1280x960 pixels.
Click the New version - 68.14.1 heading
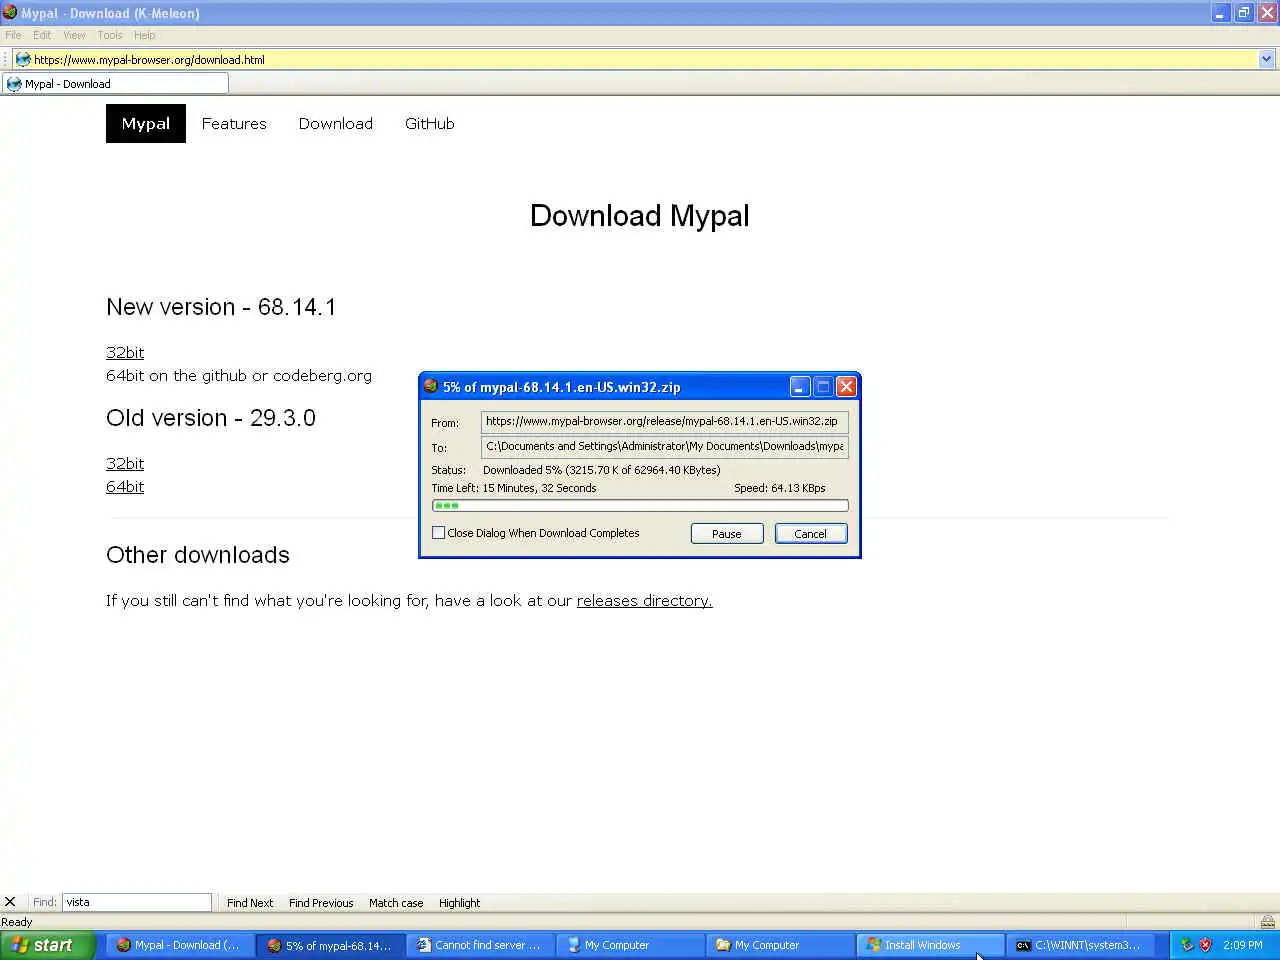point(221,307)
